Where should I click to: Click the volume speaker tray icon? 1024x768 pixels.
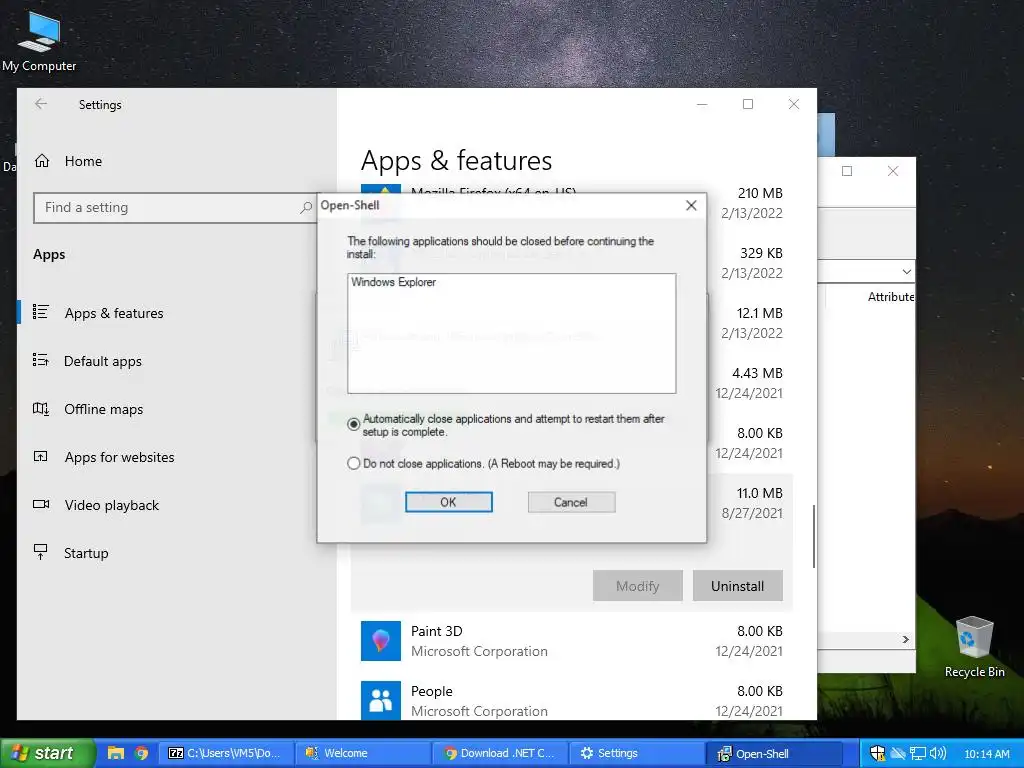[938, 753]
